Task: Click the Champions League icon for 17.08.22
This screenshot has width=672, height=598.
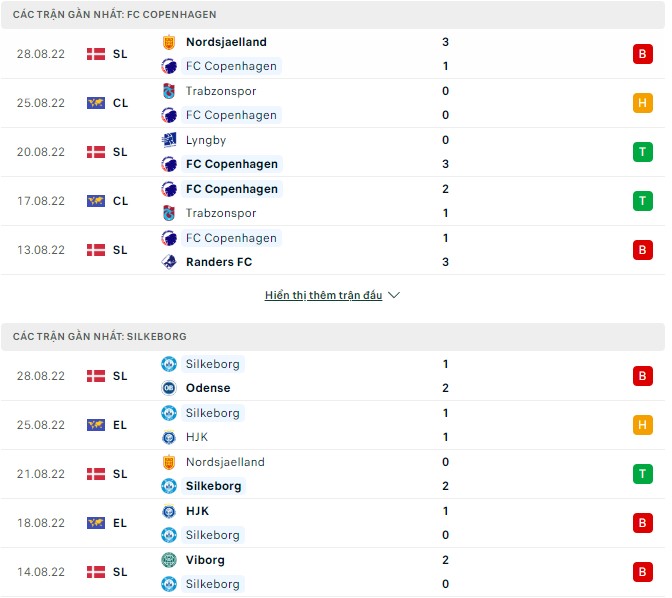Action: 96,201
